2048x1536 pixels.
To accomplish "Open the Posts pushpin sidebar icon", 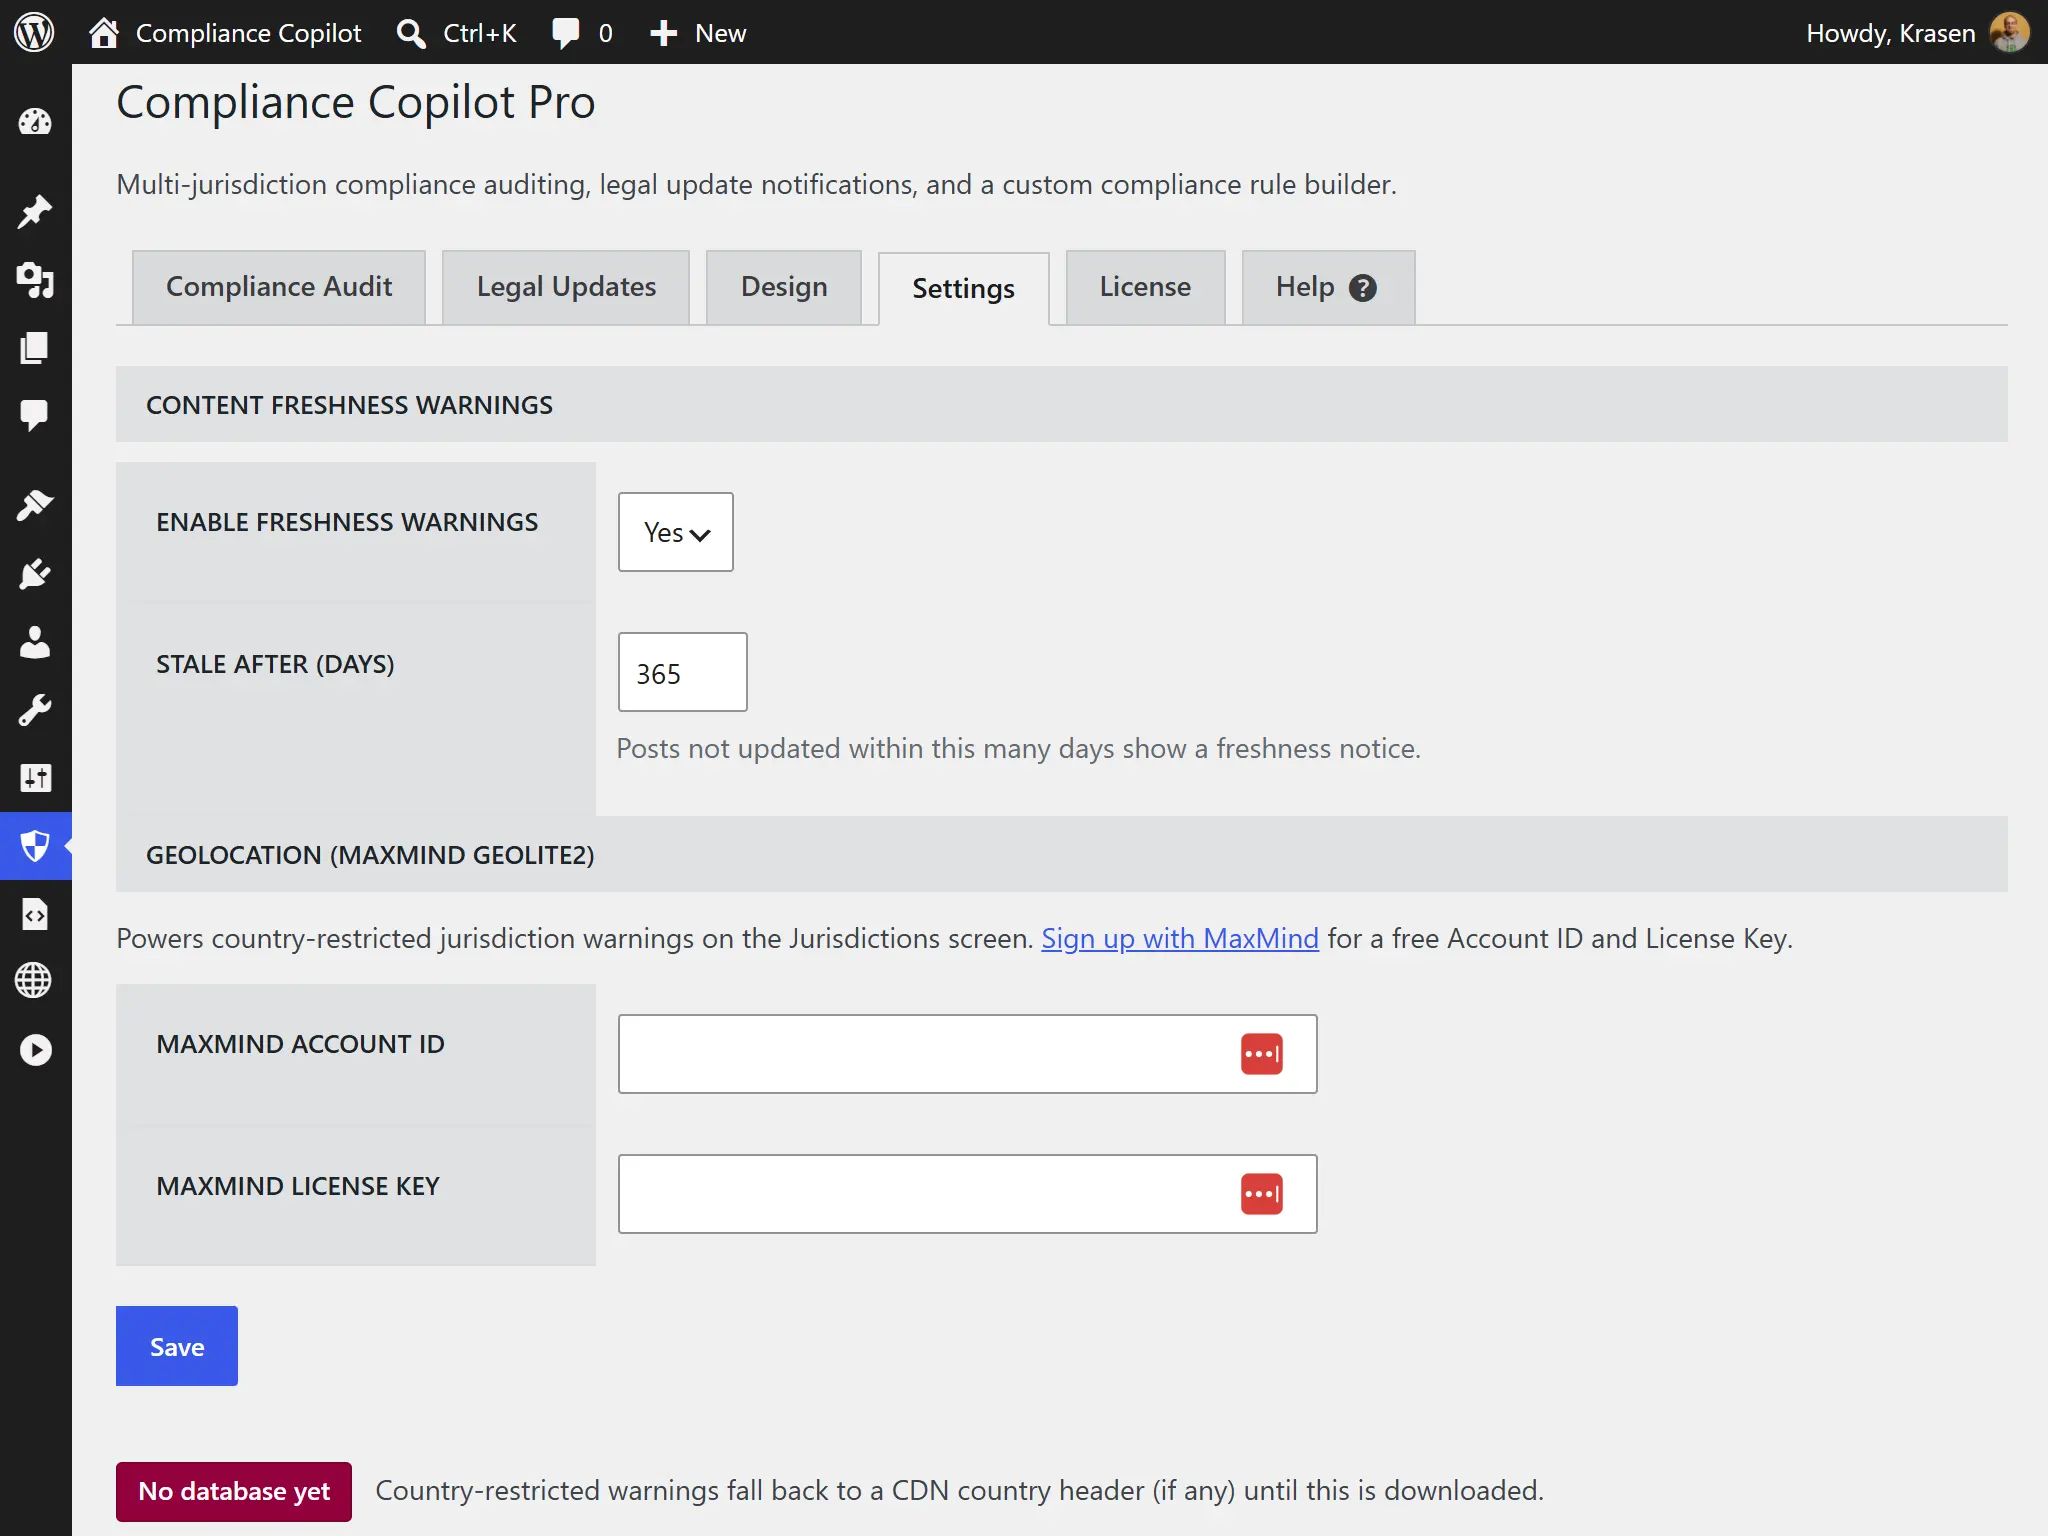I will coord(35,211).
